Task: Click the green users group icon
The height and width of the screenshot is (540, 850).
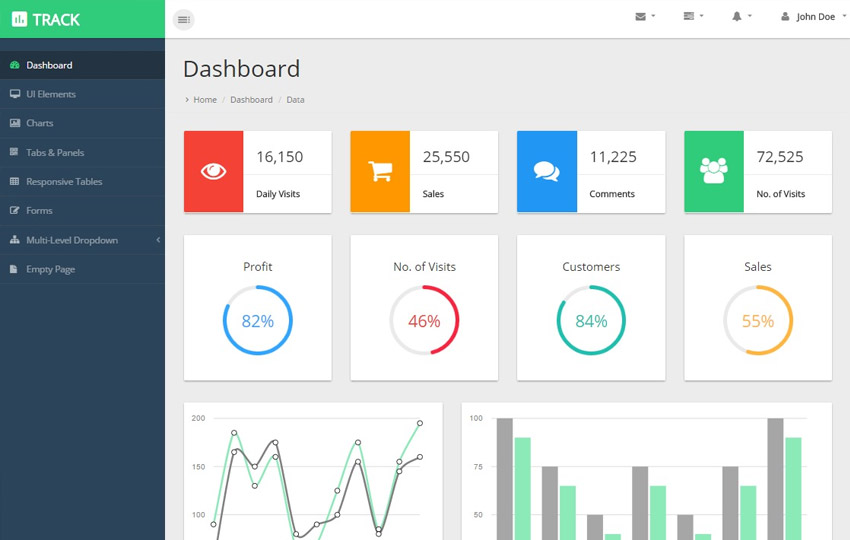Action: point(714,171)
